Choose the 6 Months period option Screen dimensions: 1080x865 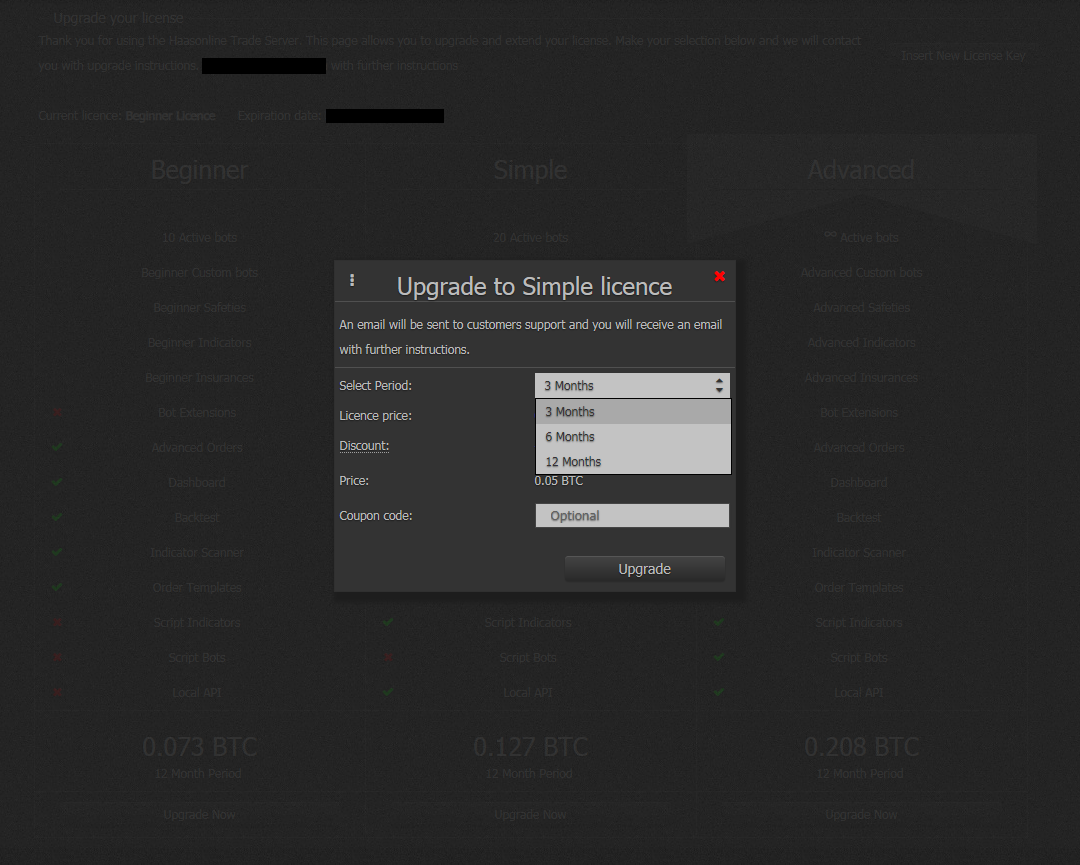(633, 437)
